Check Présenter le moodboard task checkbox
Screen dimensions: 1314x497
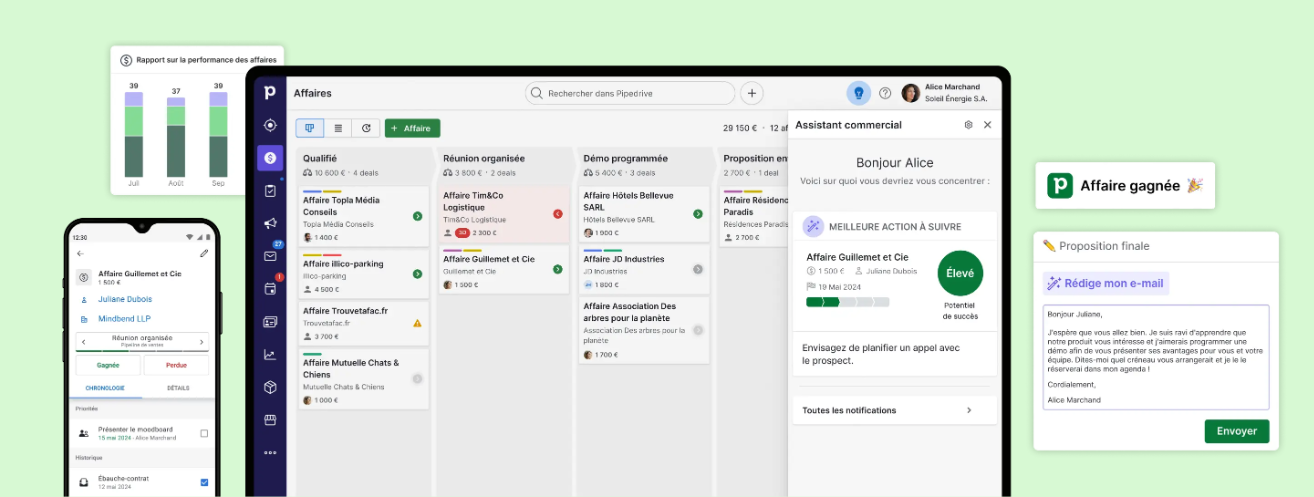tap(204, 434)
